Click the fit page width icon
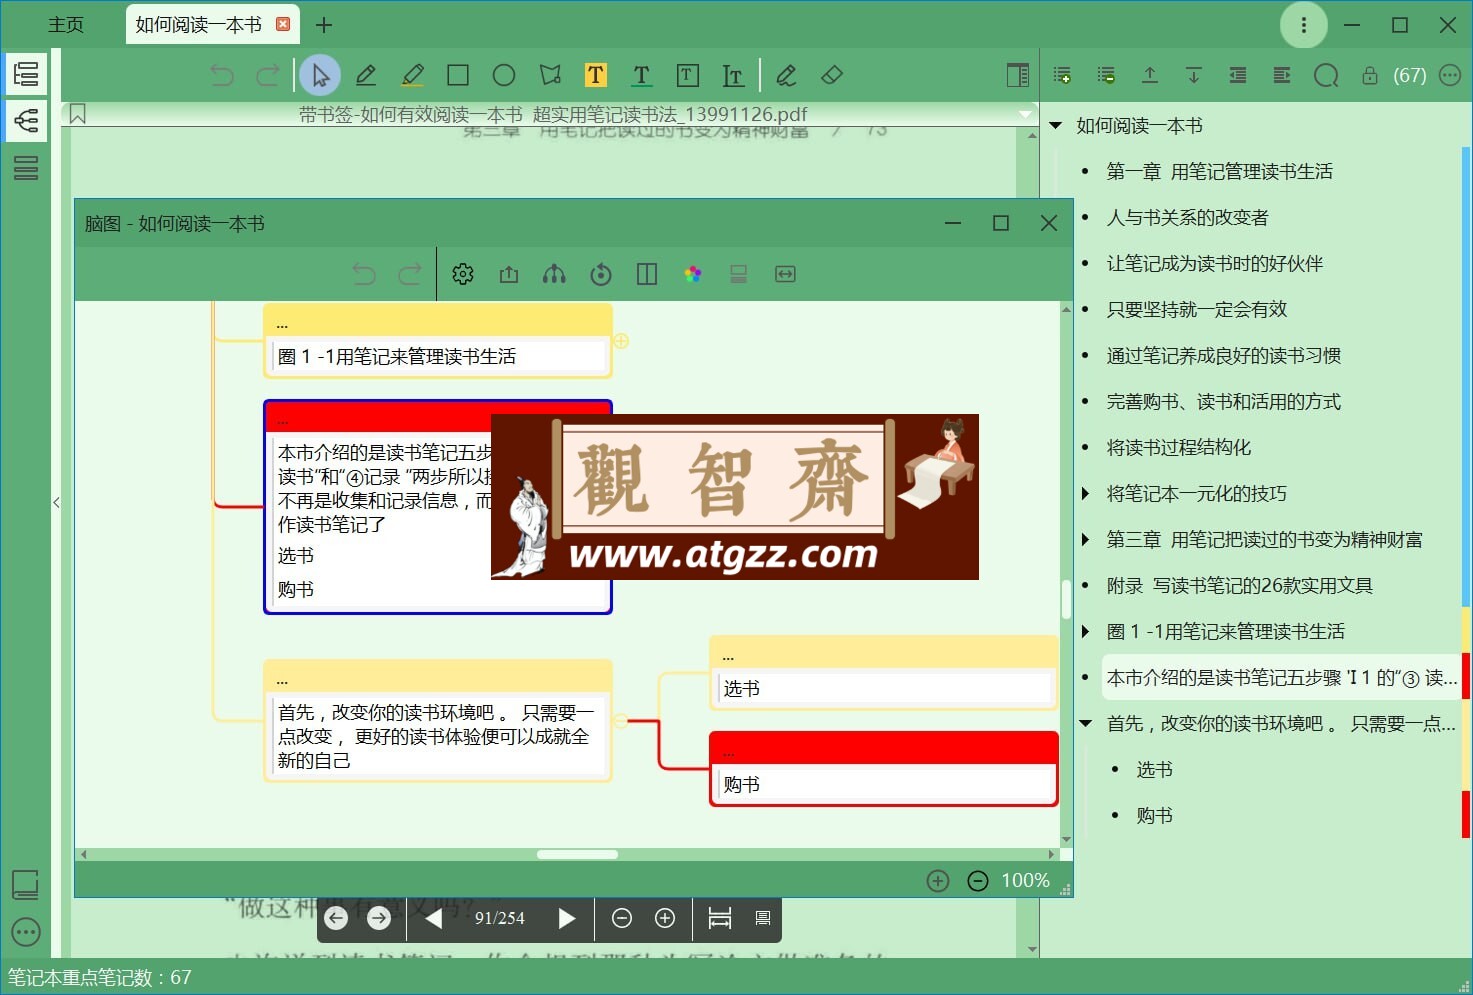The image size is (1473, 995). 720,918
